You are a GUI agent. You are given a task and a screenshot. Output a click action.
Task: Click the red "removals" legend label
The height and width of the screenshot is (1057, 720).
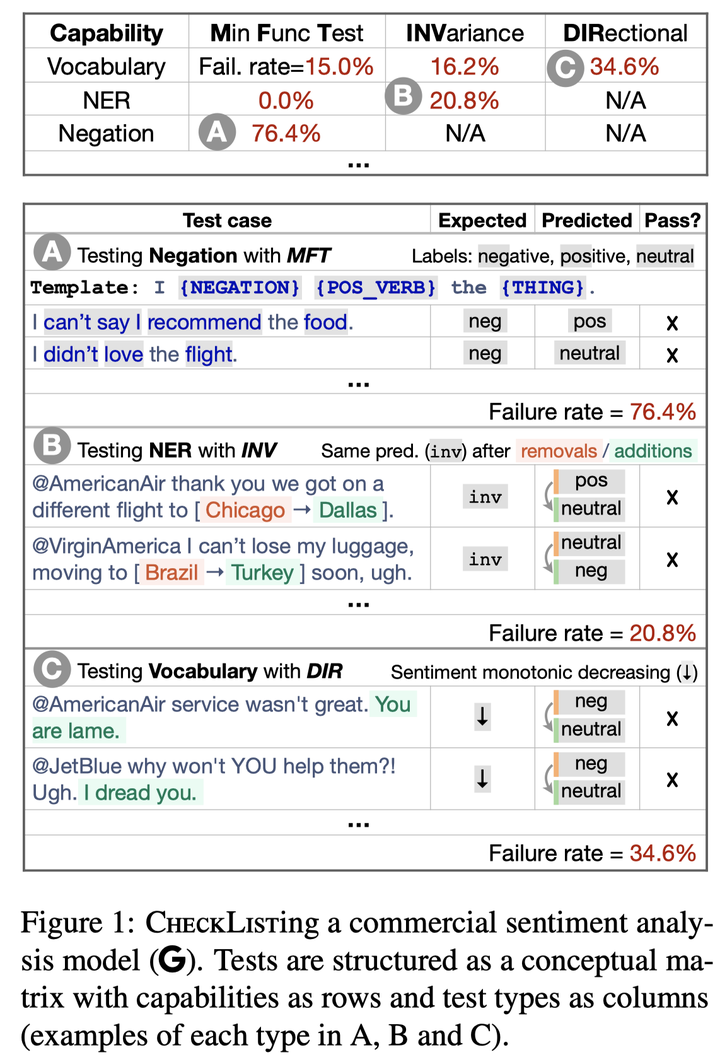point(559,451)
